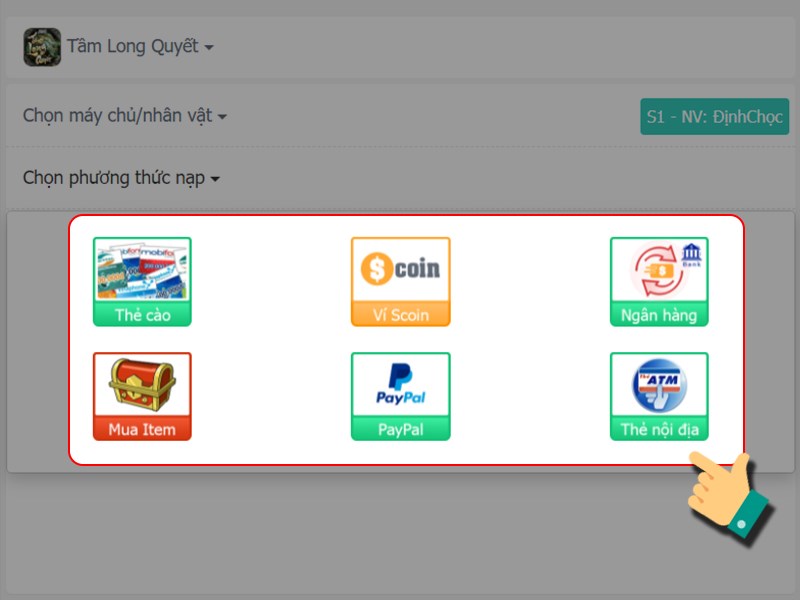Click the S1 - NV: ĐịnhChọc button
This screenshot has height=600, width=800.
click(714, 116)
